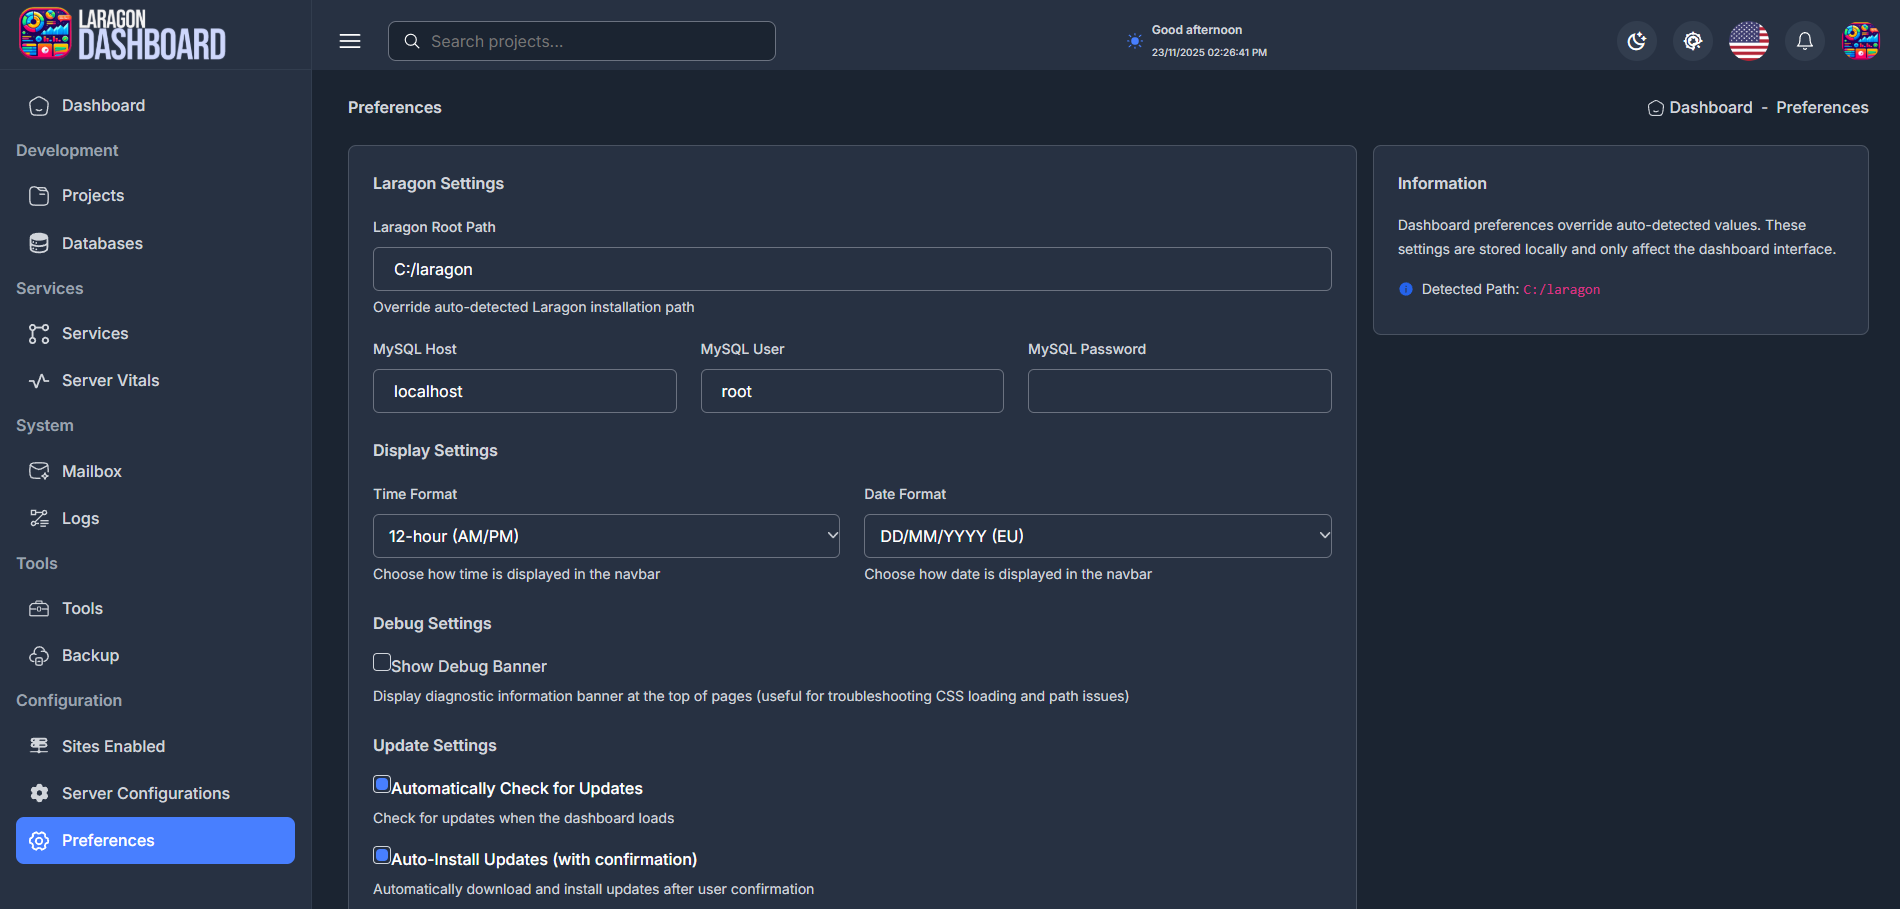Open the Mailbox page
This screenshot has height=909, width=1900.
92,471
